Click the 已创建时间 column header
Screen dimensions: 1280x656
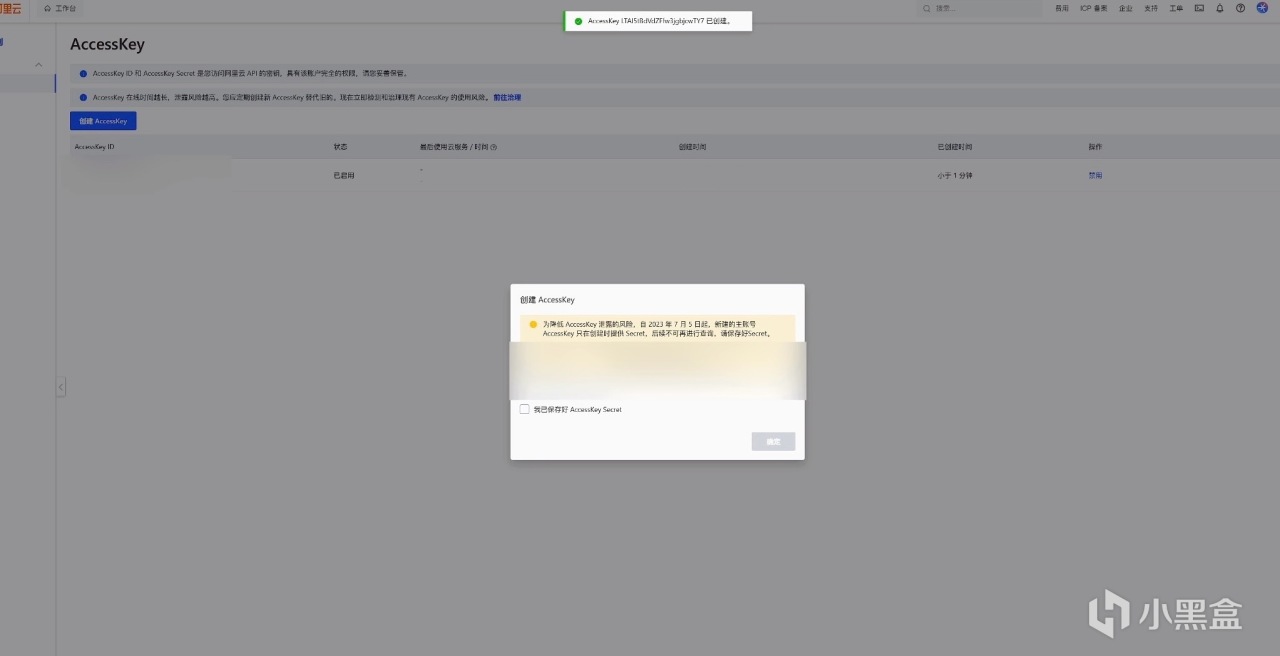955,147
